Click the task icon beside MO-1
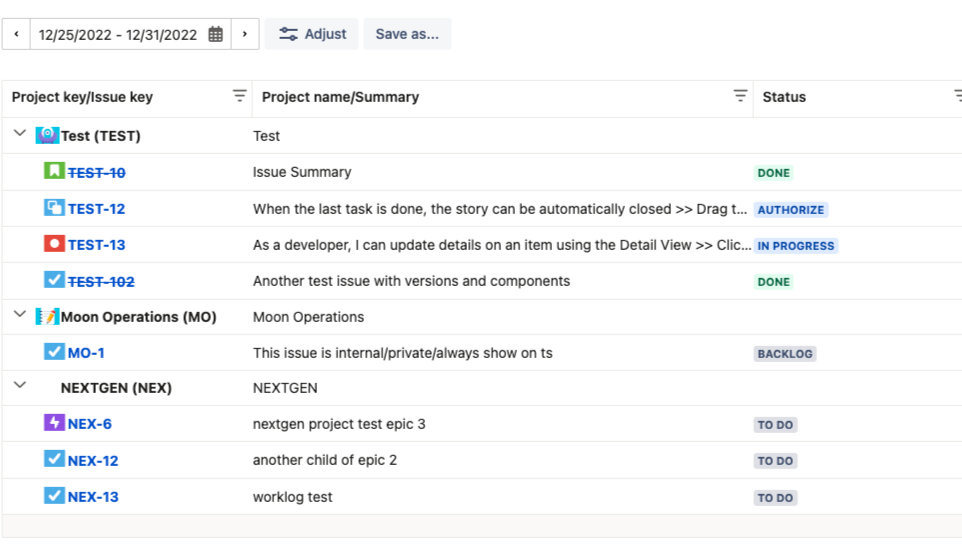The image size is (962, 547). [54, 352]
